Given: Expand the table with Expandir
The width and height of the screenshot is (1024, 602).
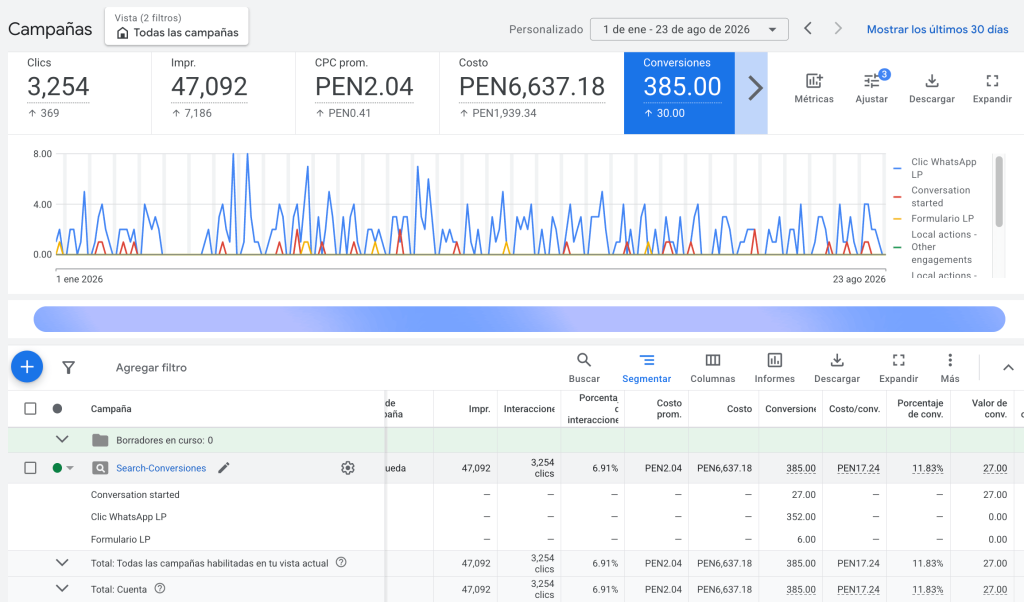Looking at the screenshot, I should (x=899, y=368).
